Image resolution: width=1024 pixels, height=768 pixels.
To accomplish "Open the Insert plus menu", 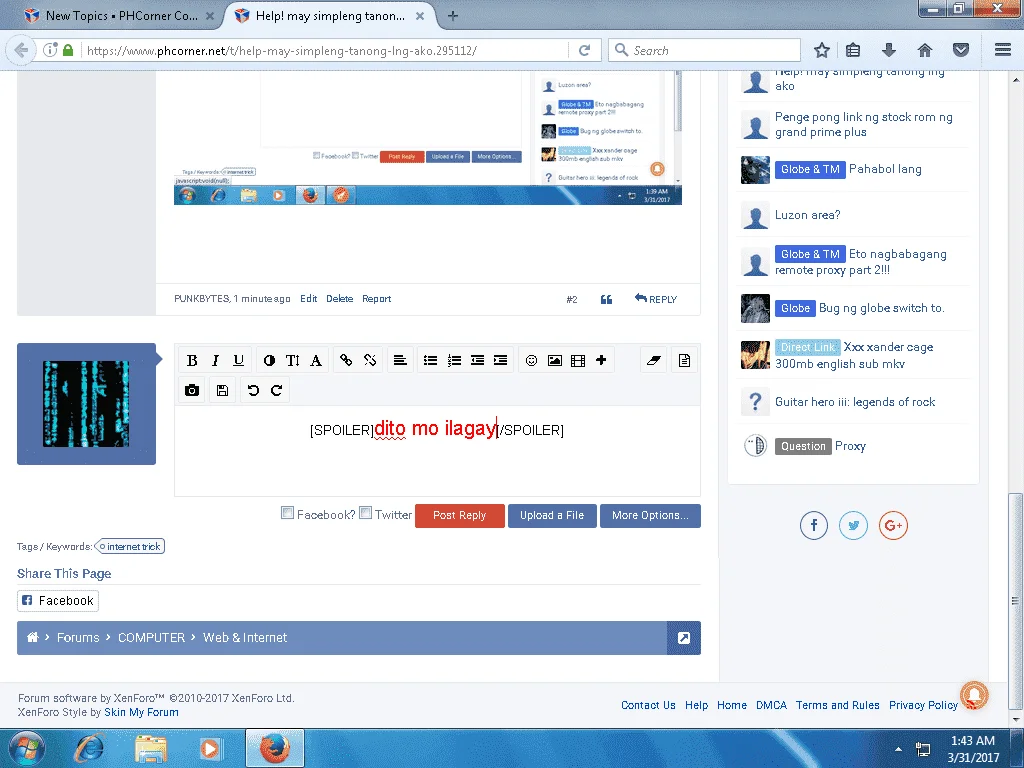I will [x=601, y=360].
